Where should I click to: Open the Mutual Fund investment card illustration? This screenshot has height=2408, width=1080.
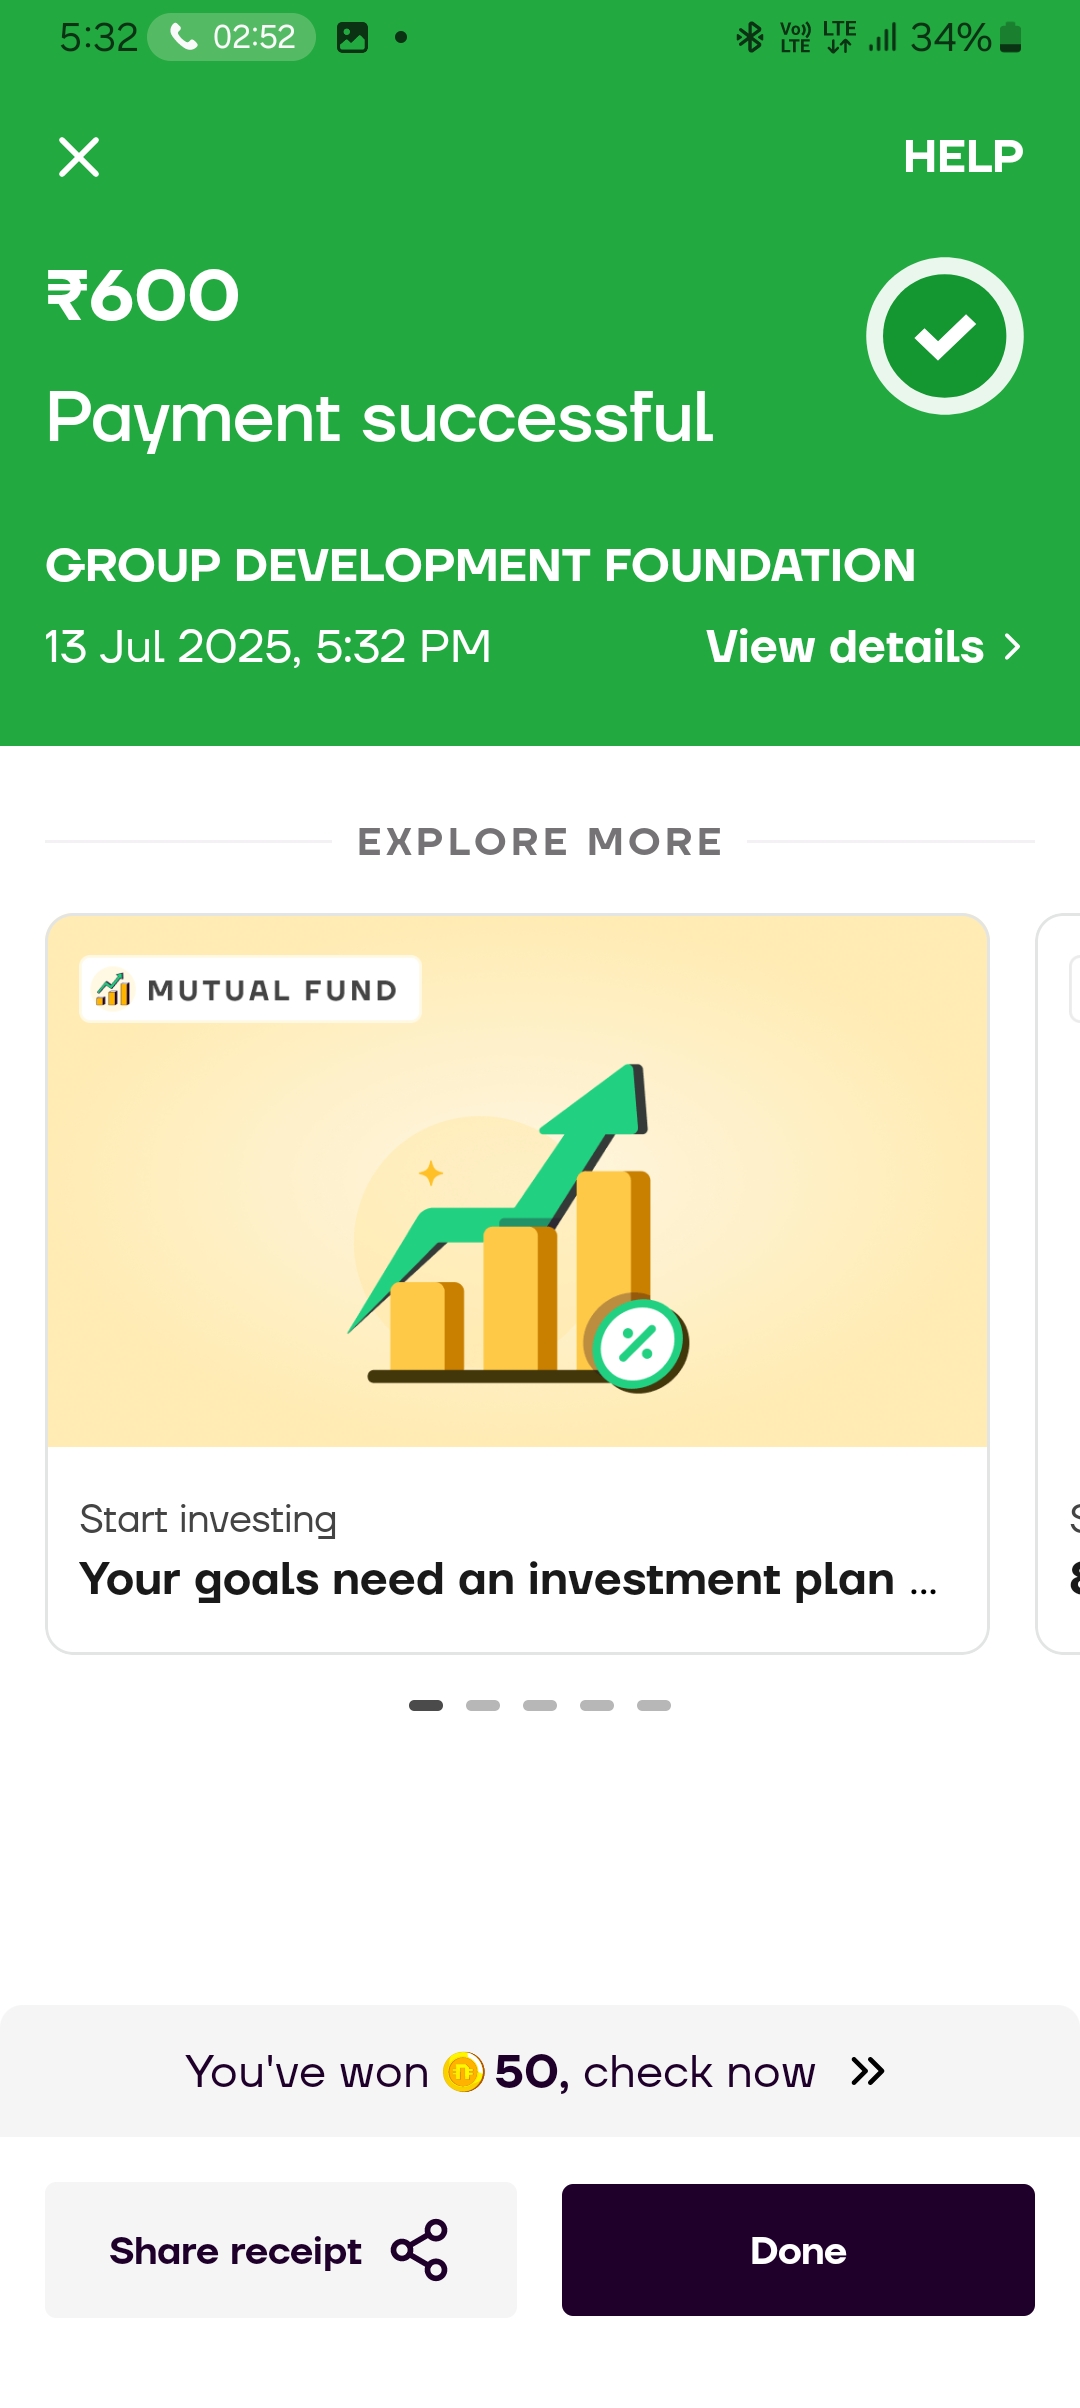point(517,1220)
